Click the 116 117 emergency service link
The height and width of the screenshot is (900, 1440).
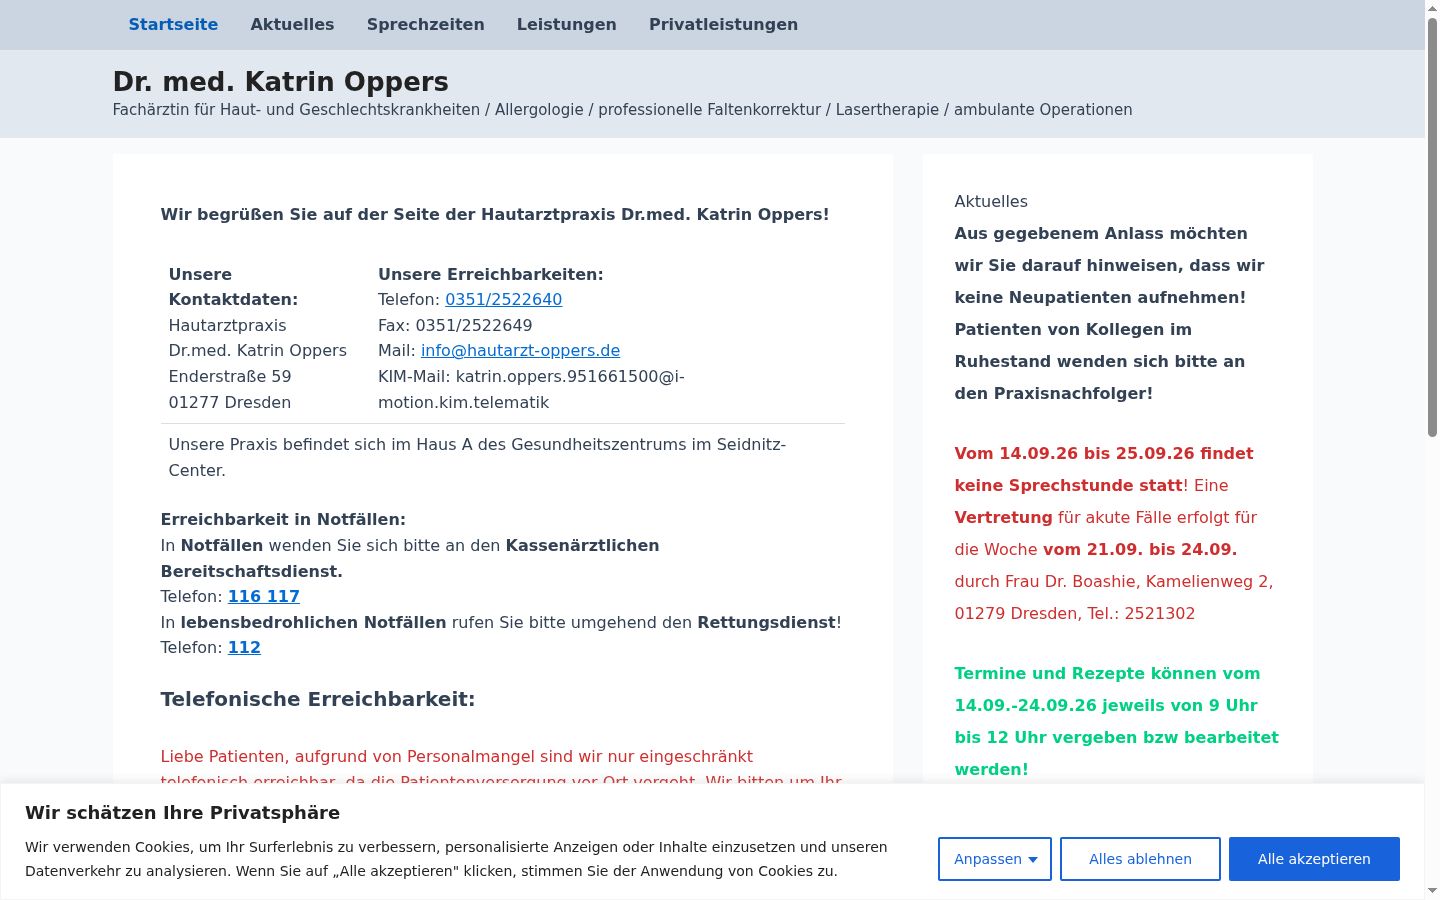point(264,596)
